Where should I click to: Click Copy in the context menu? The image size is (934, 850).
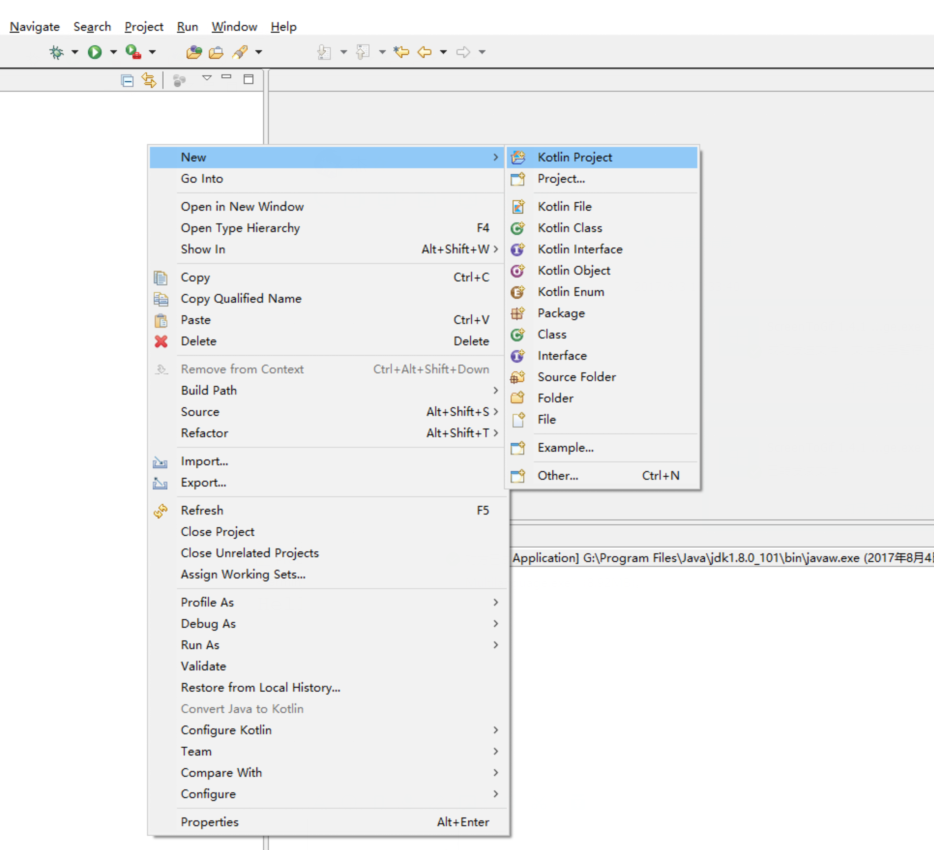coord(327,278)
